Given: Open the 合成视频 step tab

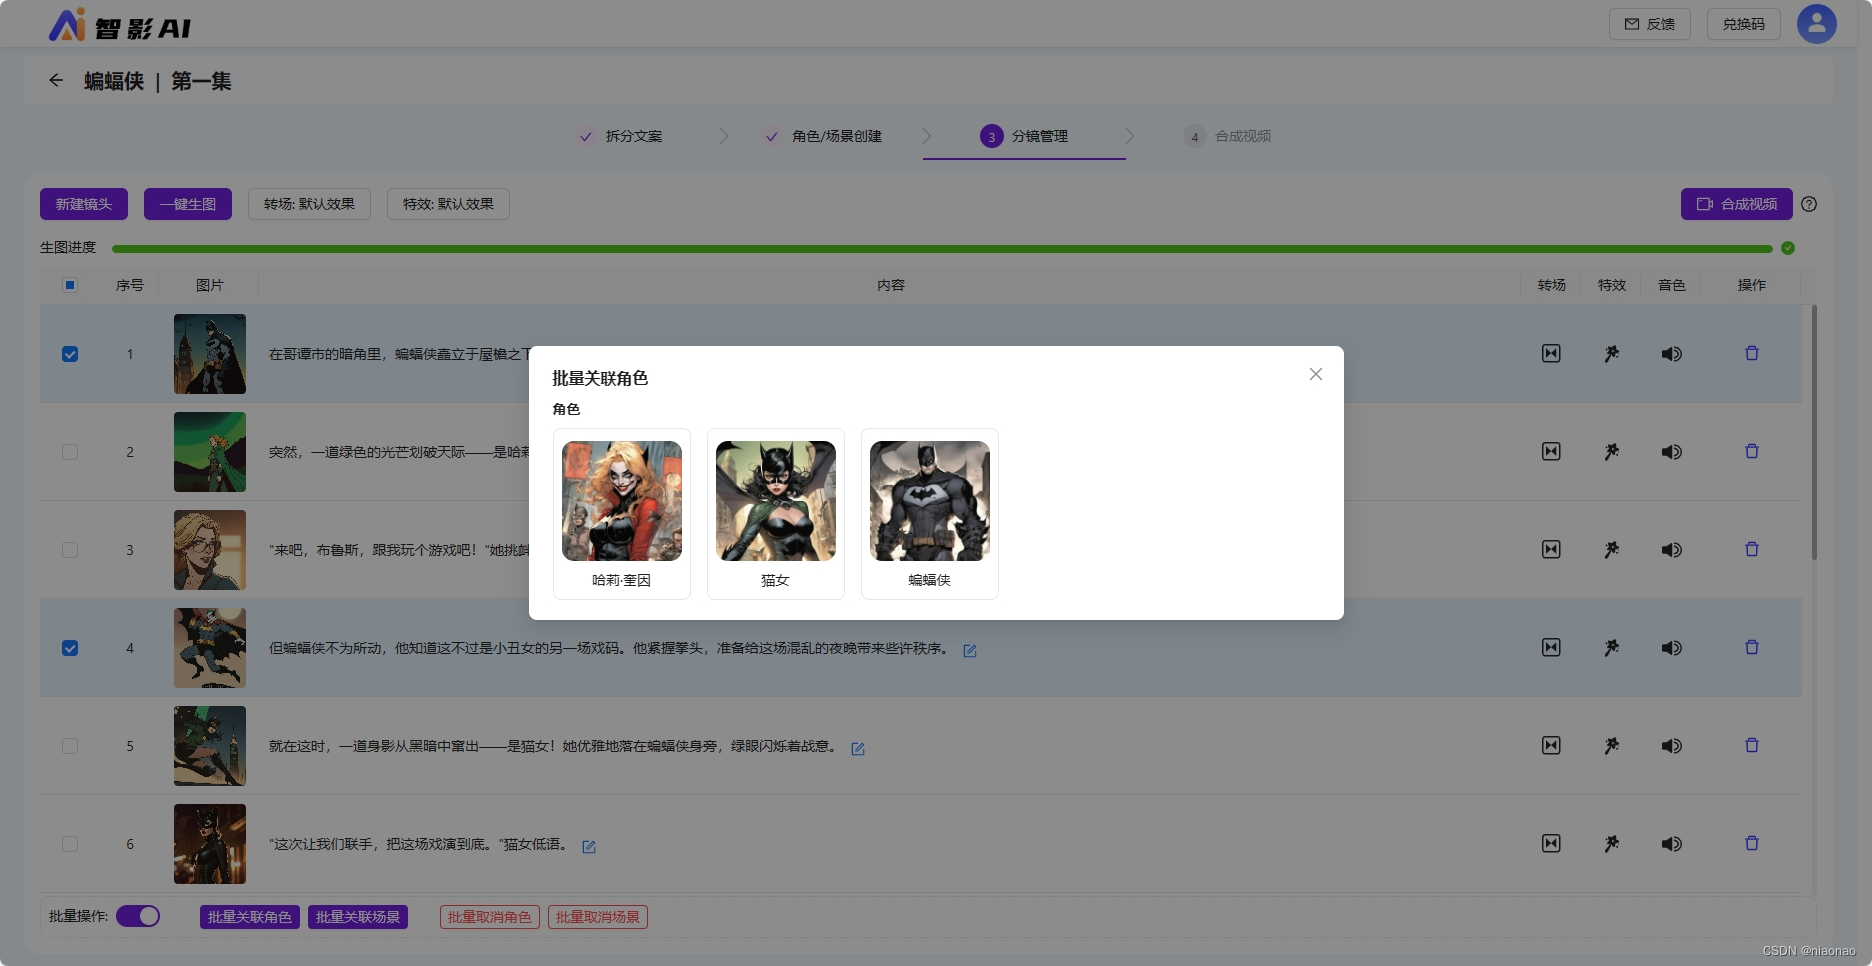Looking at the screenshot, I should (x=1228, y=136).
